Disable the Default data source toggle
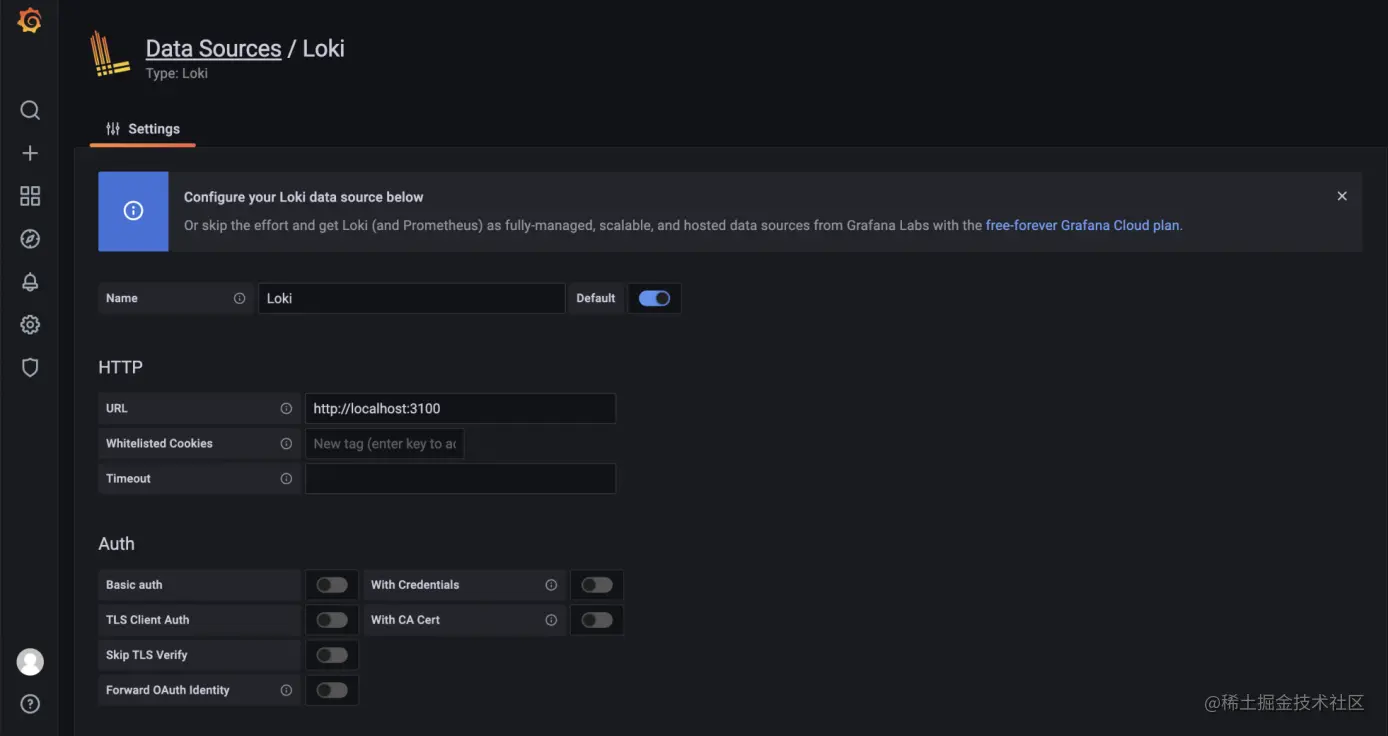 (654, 298)
